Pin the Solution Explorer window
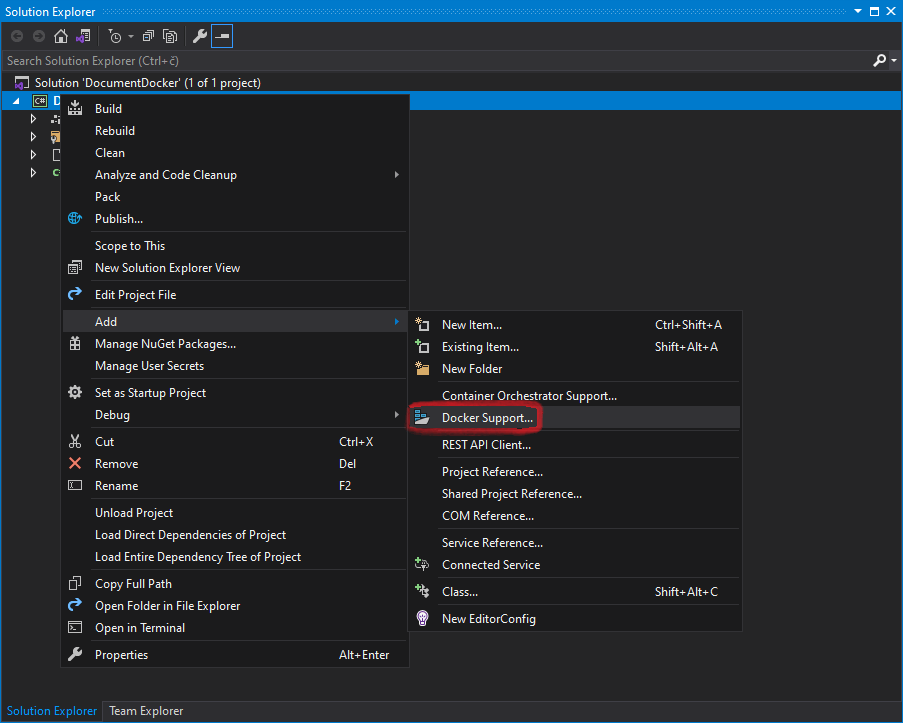This screenshot has width=903, height=723. click(x=875, y=11)
